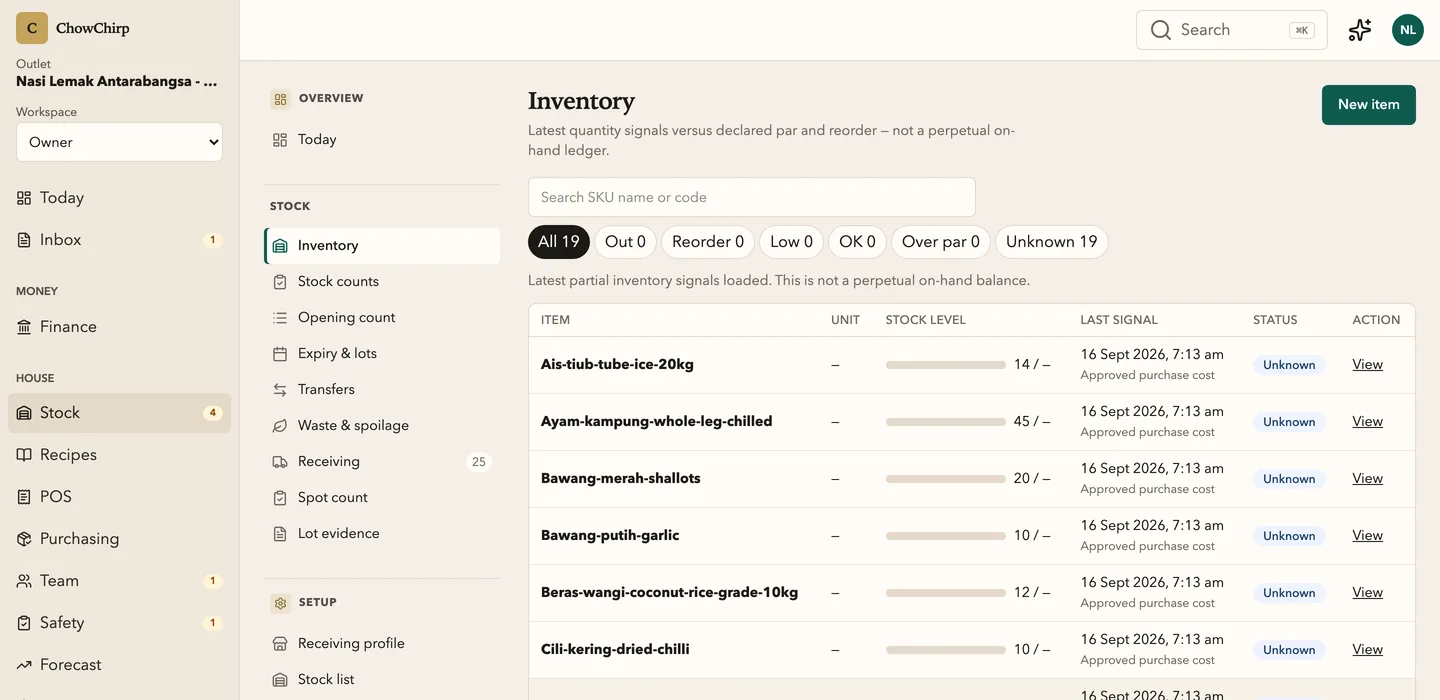Viewport: 1440px width, 700px height.
Task: Click the search magnifier icon
Action: pyautogui.click(x=1161, y=30)
